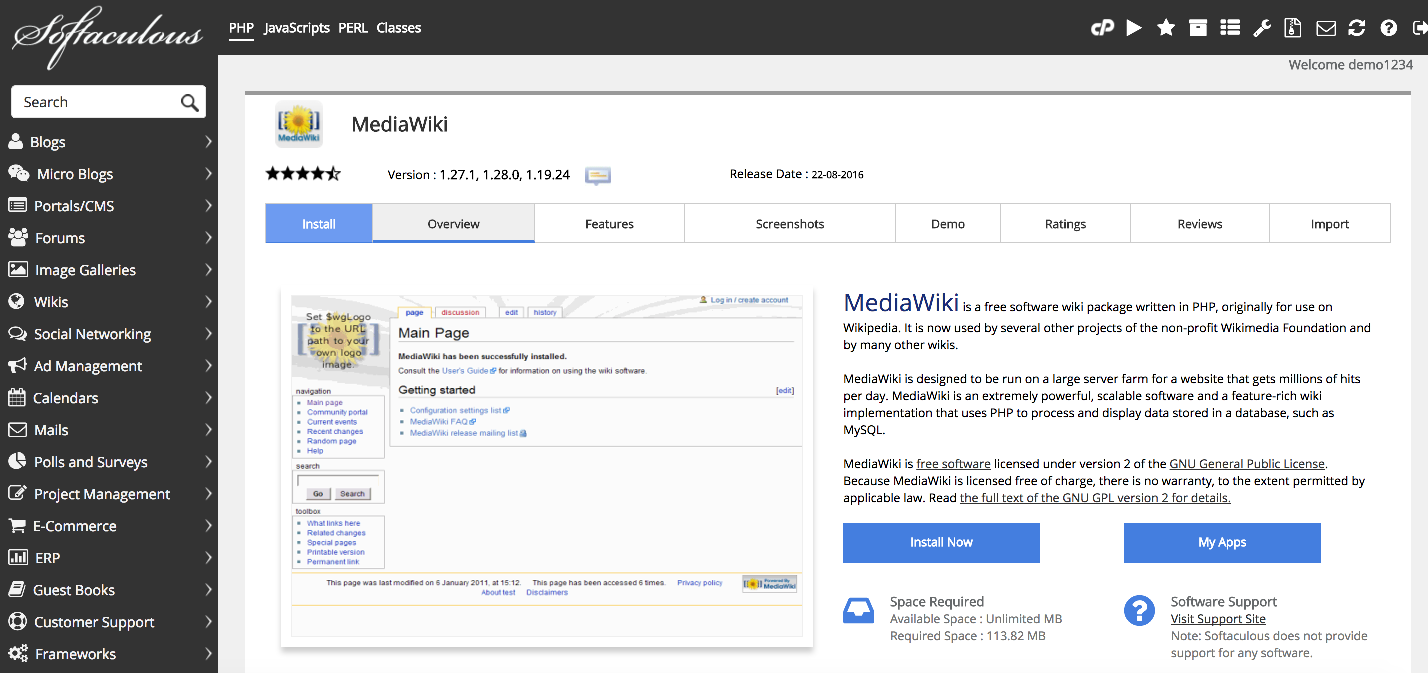Click the Ad Management megaphone icon
The height and width of the screenshot is (673, 1428).
(17, 365)
